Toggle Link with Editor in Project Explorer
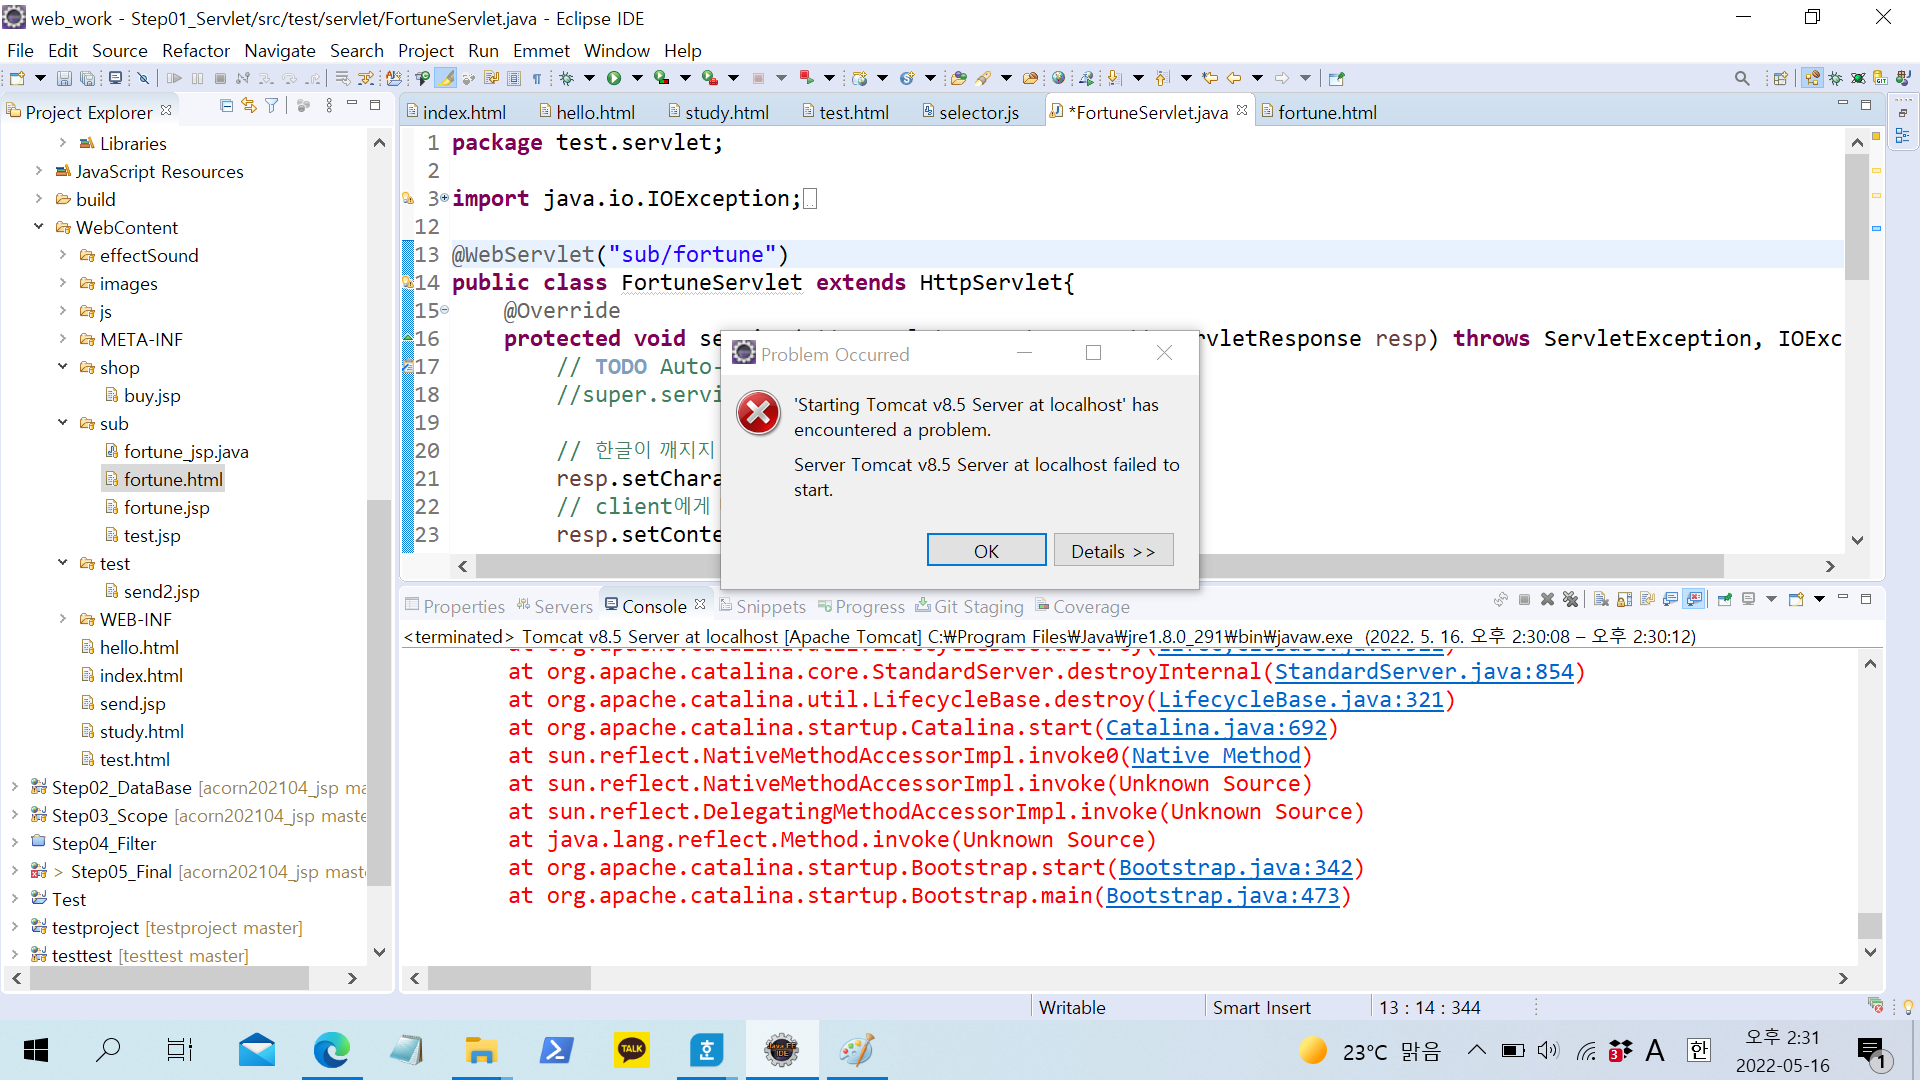The height and width of the screenshot is (1080, 1920). (x=249, y=105)
